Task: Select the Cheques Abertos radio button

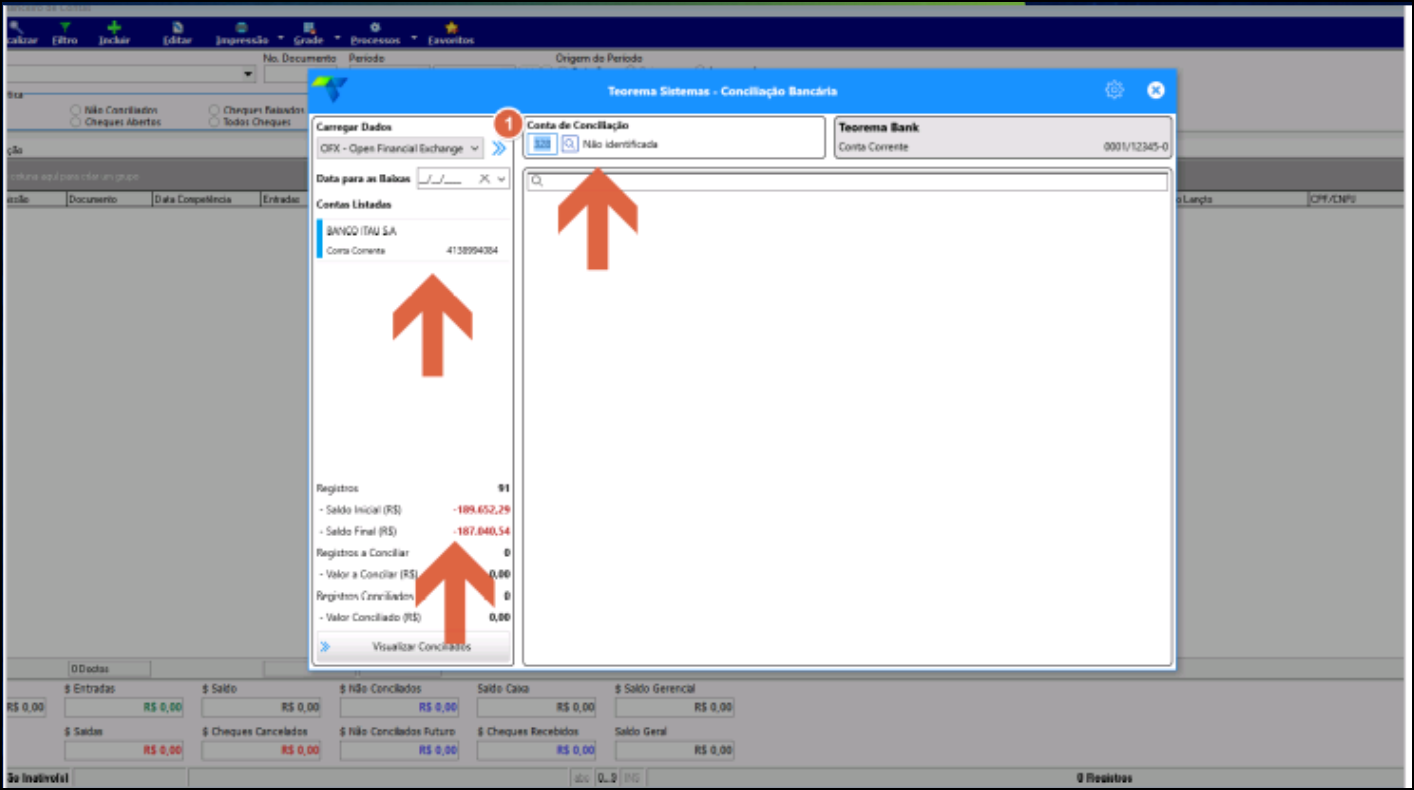Action: pyautogui.click(x=76, y=122)
